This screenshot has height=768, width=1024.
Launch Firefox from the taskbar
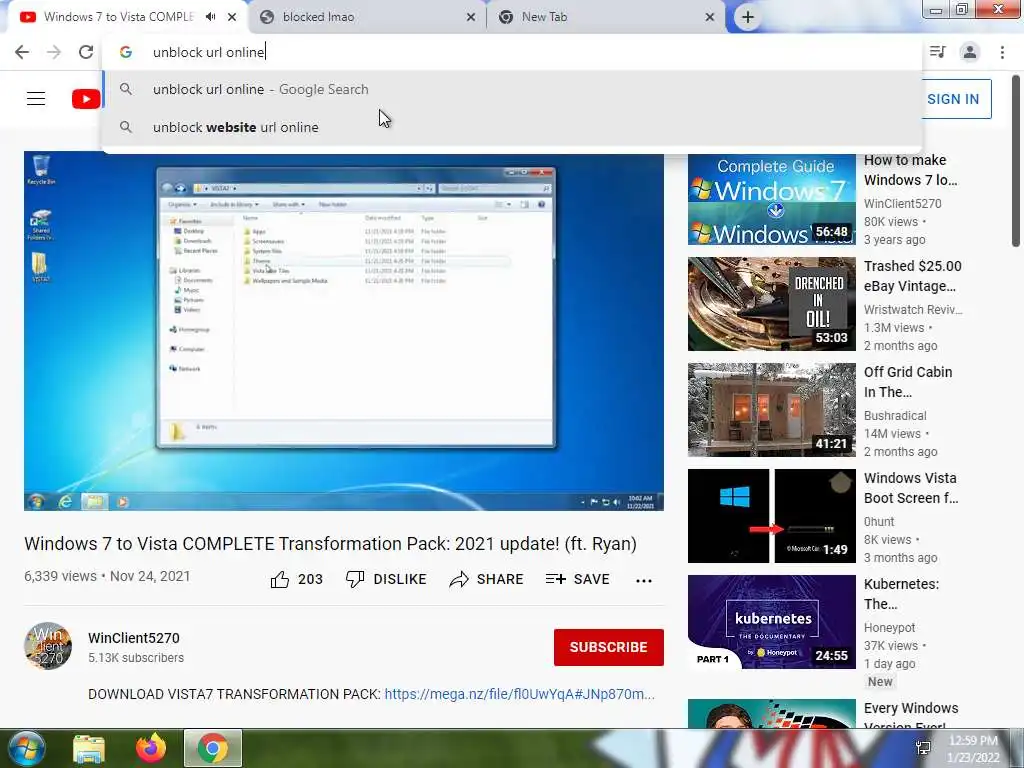[x=151, y=748]
